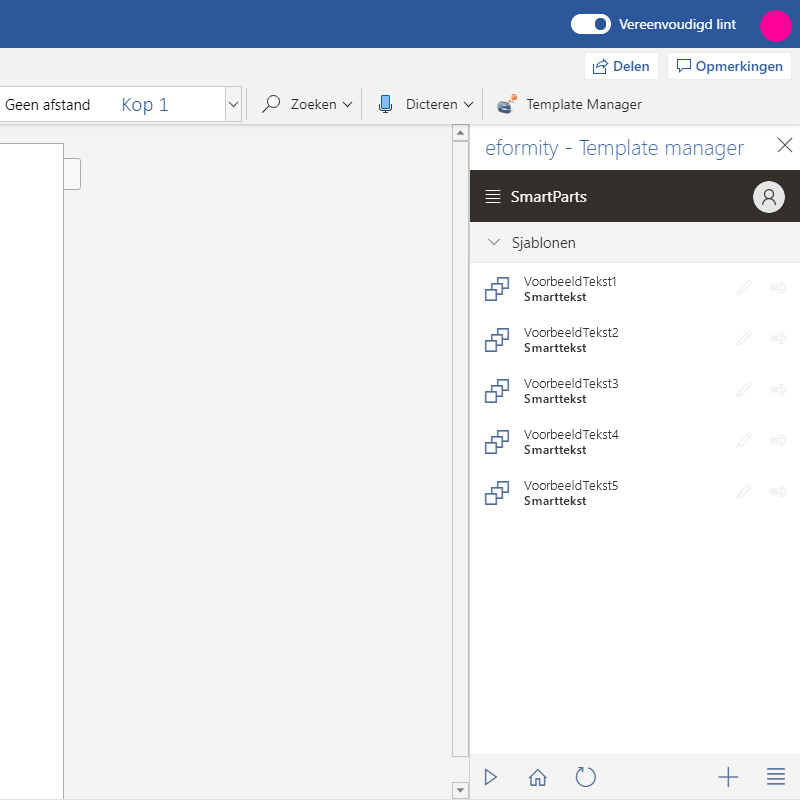Collapse the Sjablonen section

tap(493, 242)
